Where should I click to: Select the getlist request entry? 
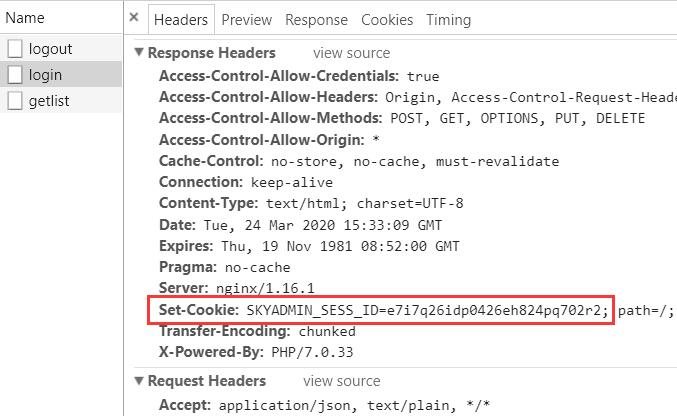(x=61, y=101)
